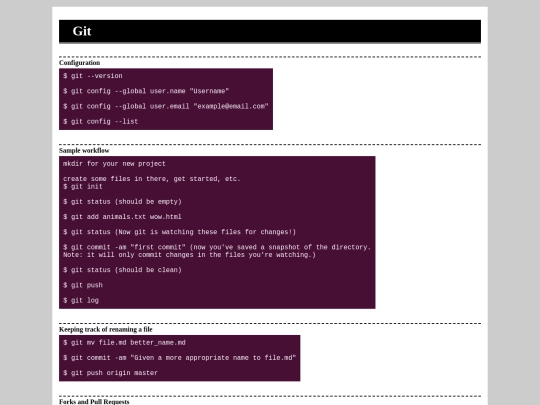
Task: Select the Note: it will only commit line
Action: pos(189,255)
